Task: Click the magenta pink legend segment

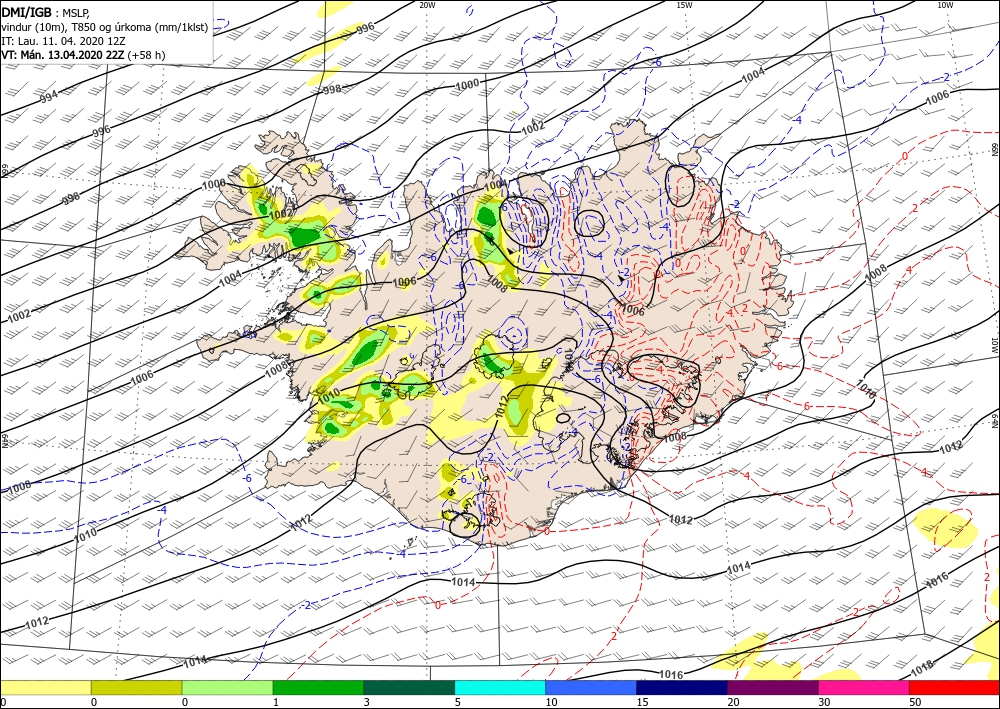Action: (864, 687)
